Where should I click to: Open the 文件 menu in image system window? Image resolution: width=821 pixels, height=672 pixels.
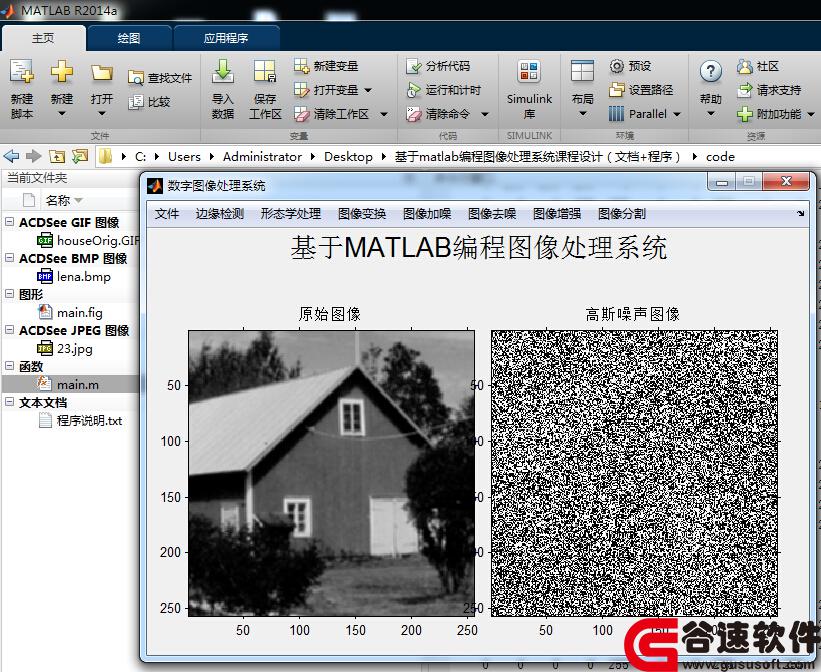click(167, 214)
